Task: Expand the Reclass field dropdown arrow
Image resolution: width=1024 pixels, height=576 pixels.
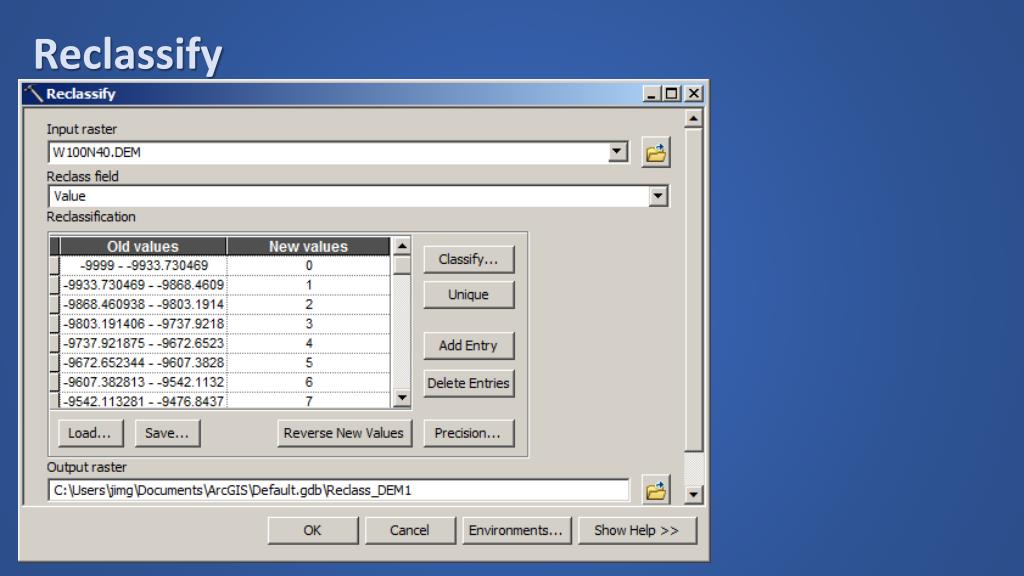Action: [x=658, y=196]
